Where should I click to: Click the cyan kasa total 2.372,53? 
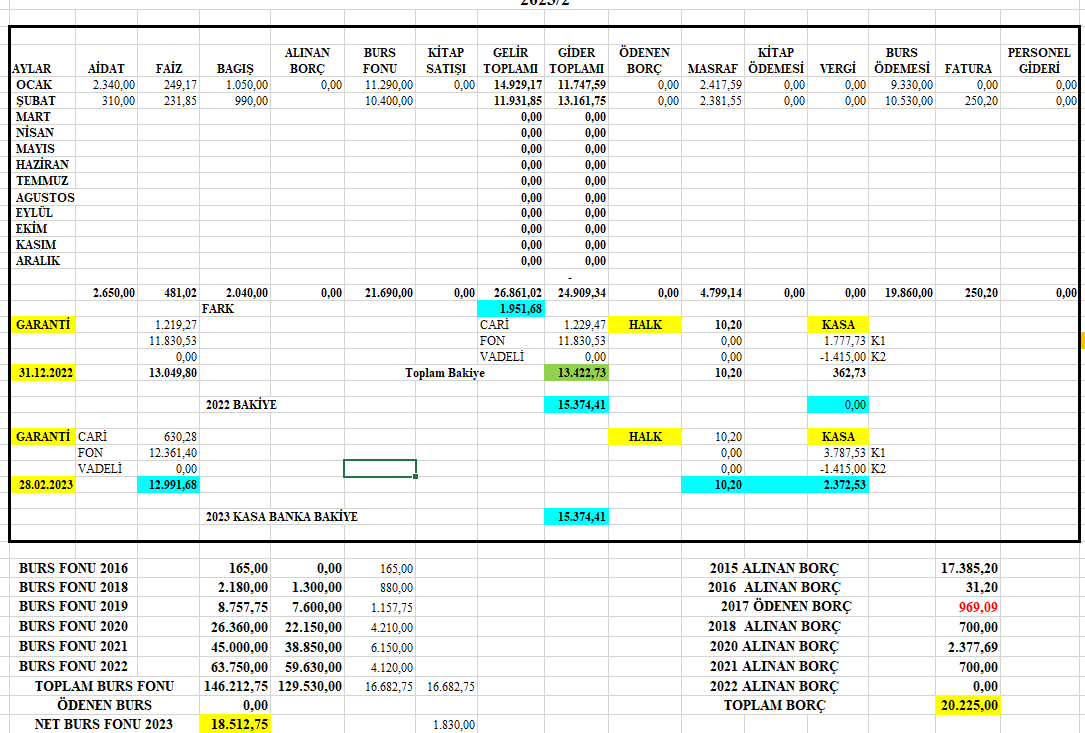tap(838, 485)
